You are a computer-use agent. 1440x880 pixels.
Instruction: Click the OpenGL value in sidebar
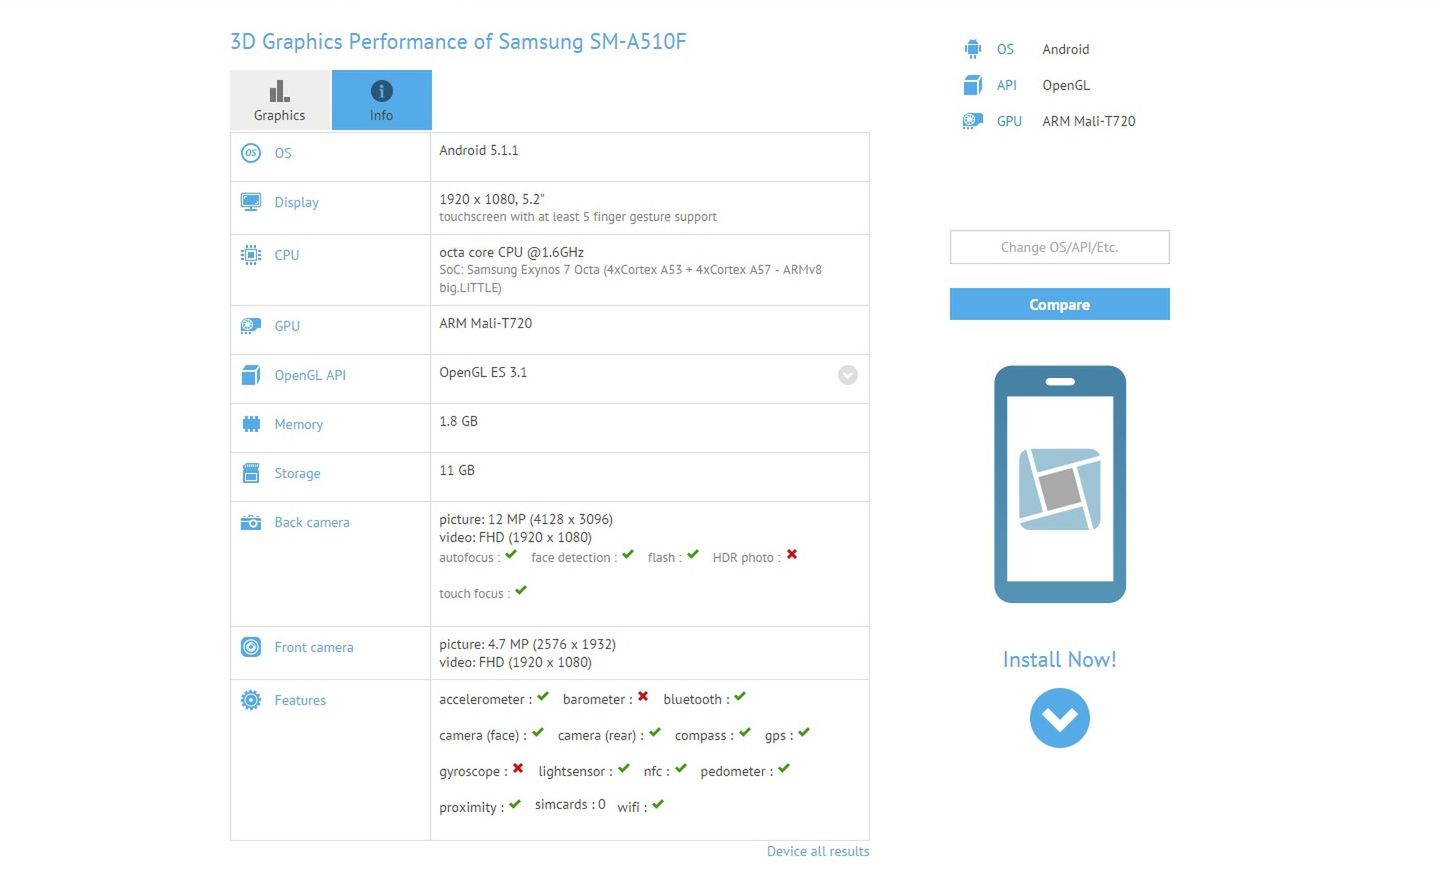pos(1066,85)
